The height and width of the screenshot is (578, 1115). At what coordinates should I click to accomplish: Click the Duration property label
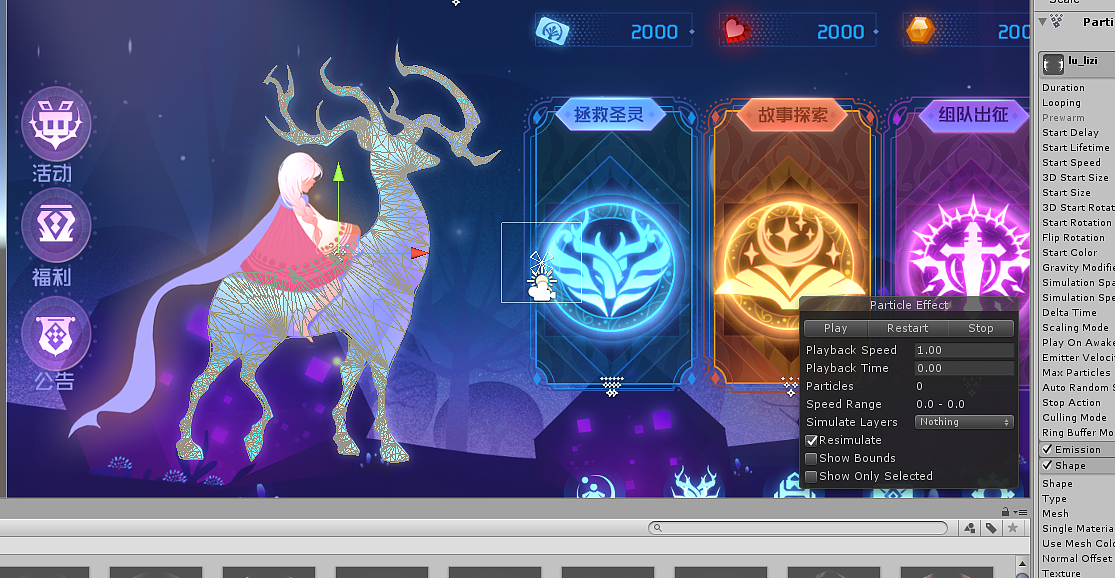click(1063, 87)
